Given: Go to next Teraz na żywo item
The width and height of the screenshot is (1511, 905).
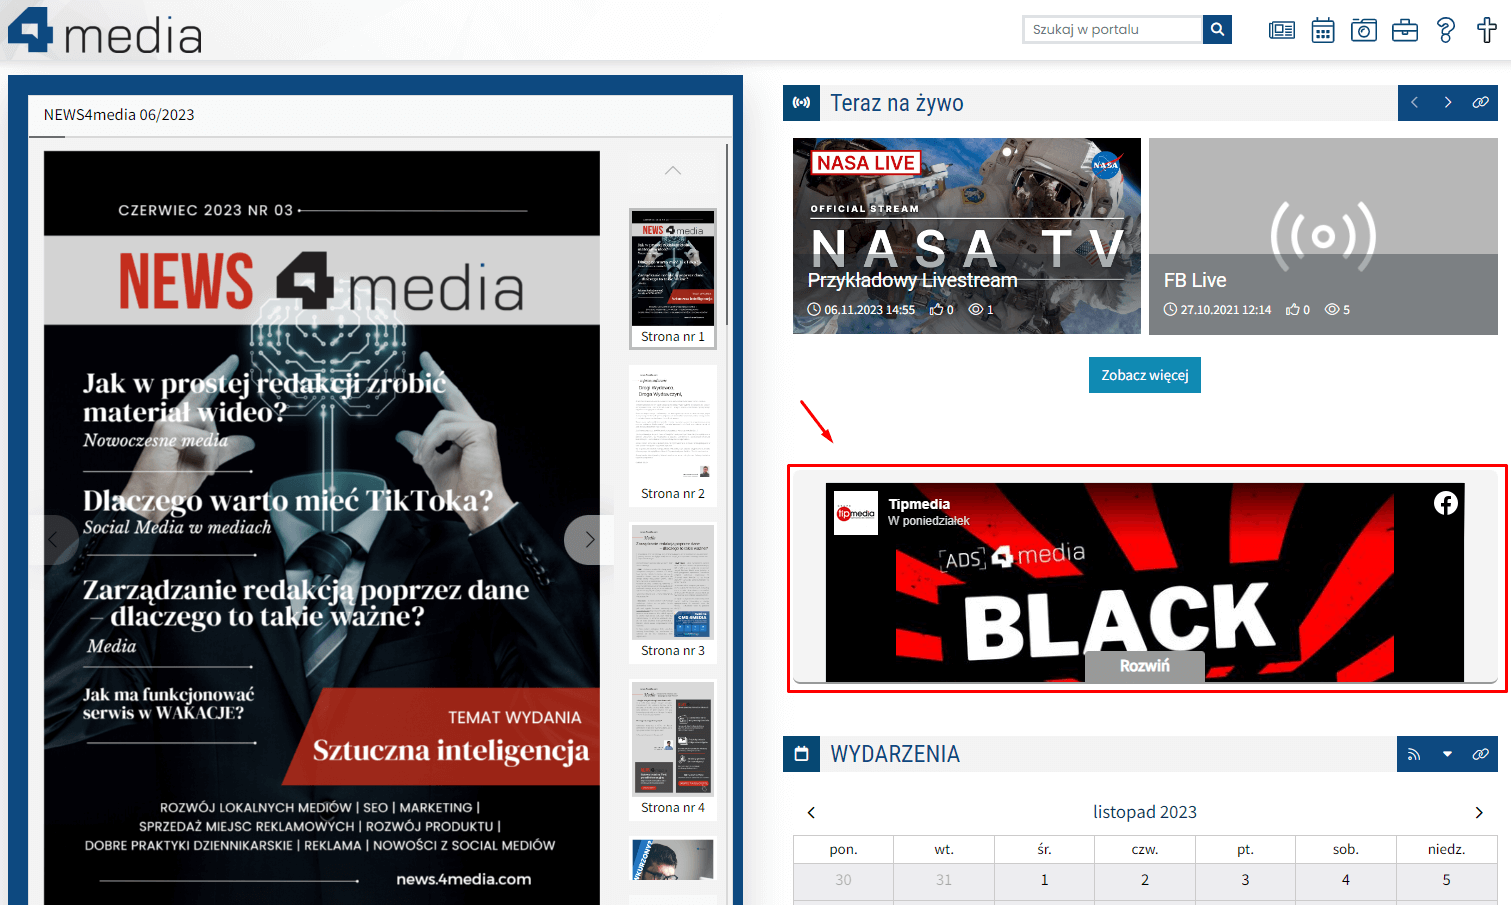Looking at the screenshot, I should pos(1447,103).
